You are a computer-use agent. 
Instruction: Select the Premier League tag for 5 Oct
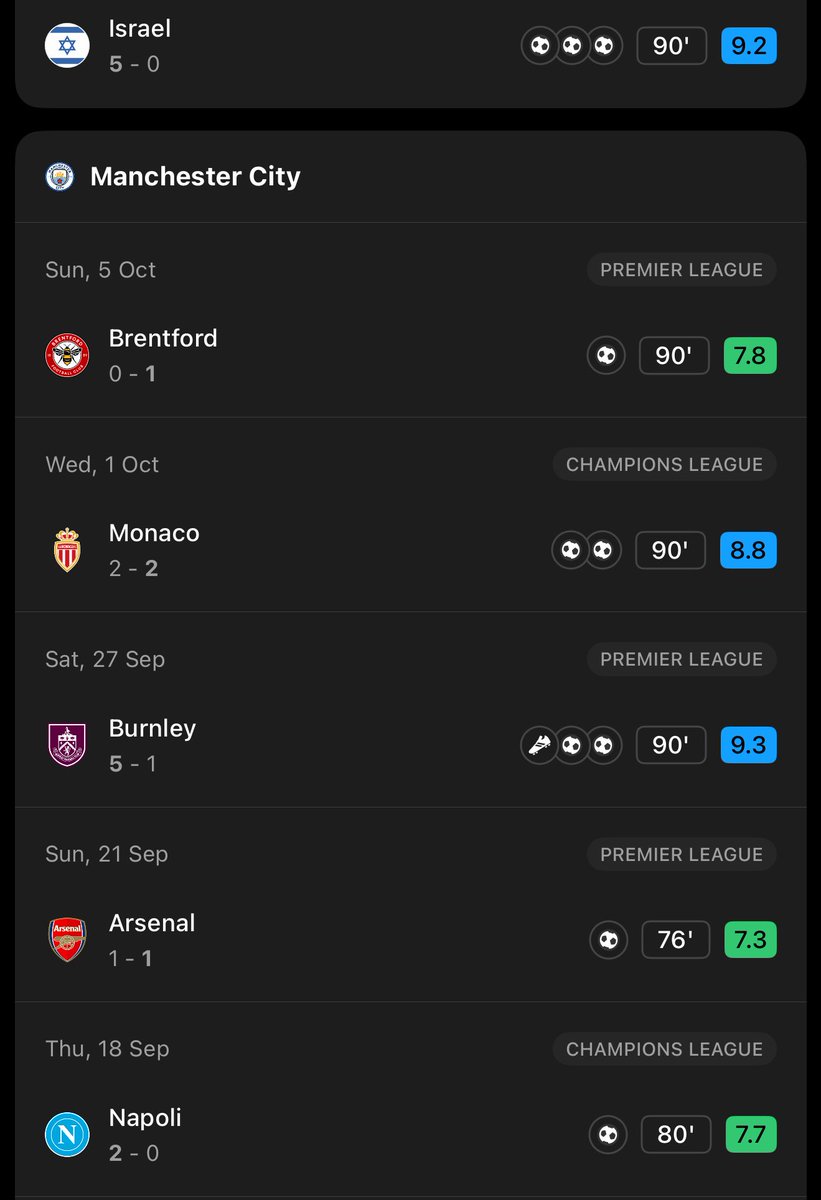(681, 270)
